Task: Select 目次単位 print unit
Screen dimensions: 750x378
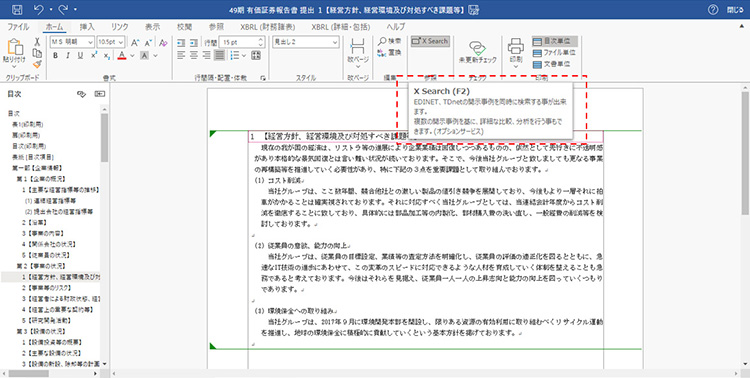Action: click(554, 42)
